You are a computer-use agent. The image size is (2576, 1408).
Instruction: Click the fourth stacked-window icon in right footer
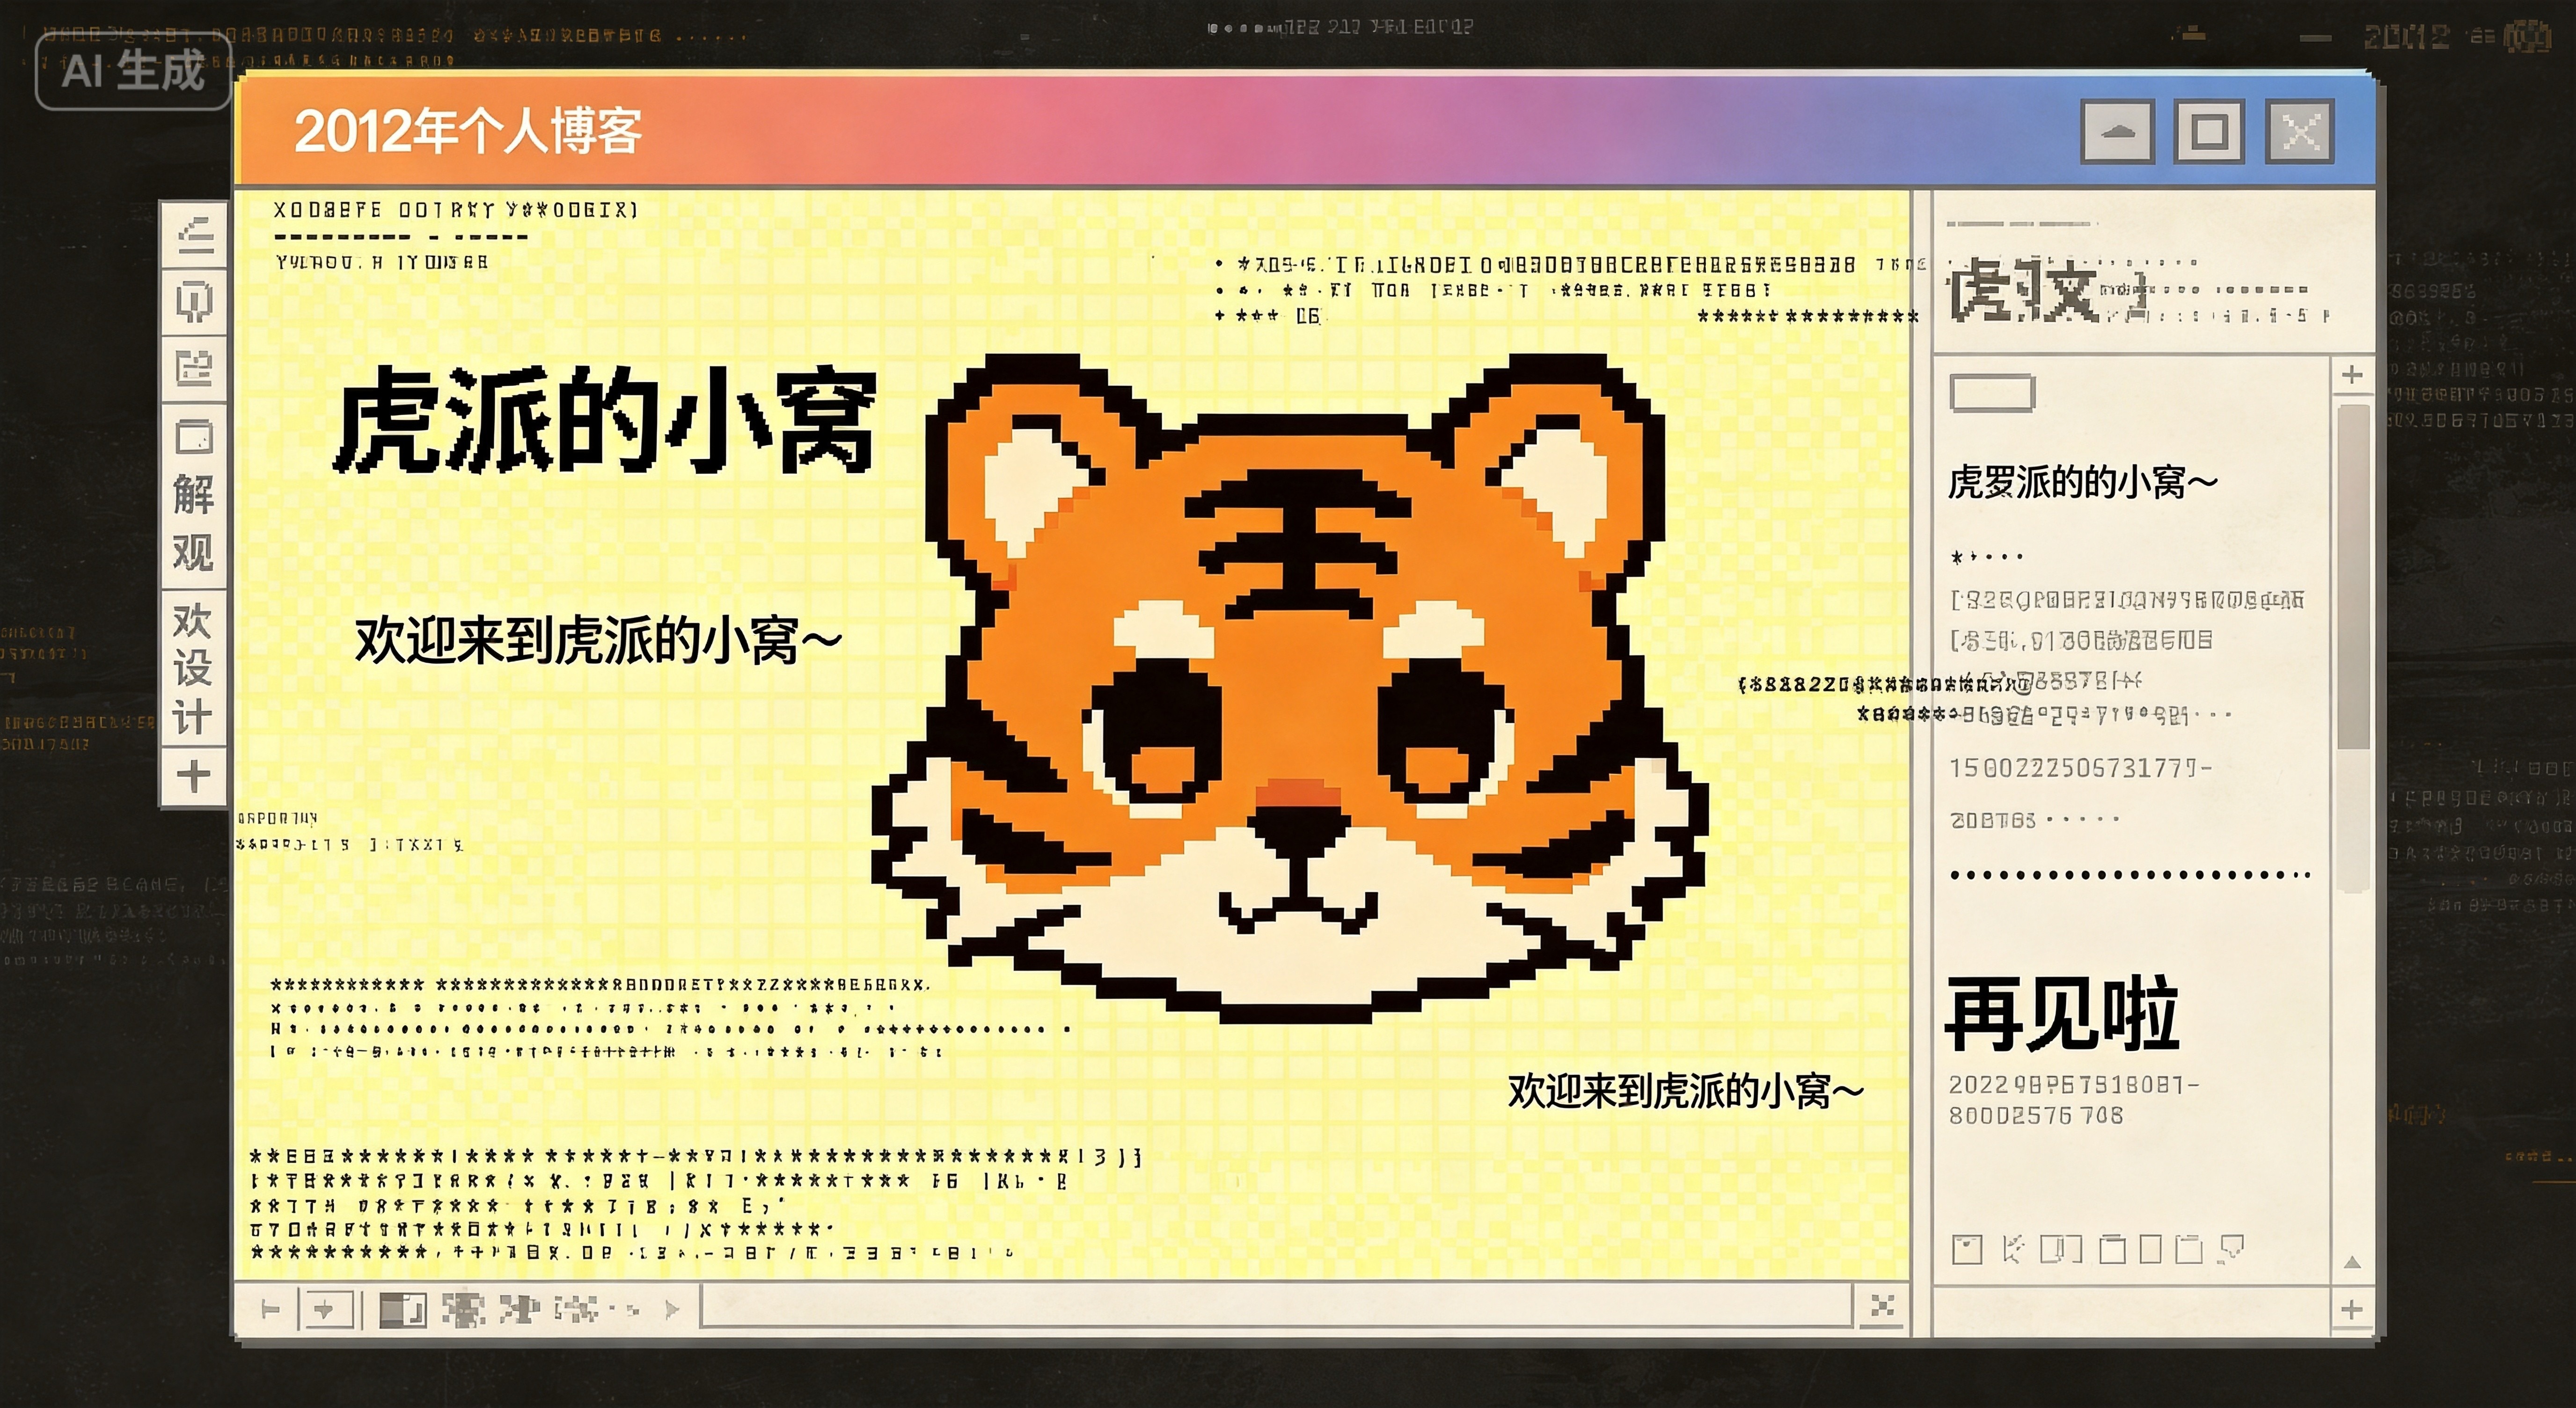(2113, 1249)
